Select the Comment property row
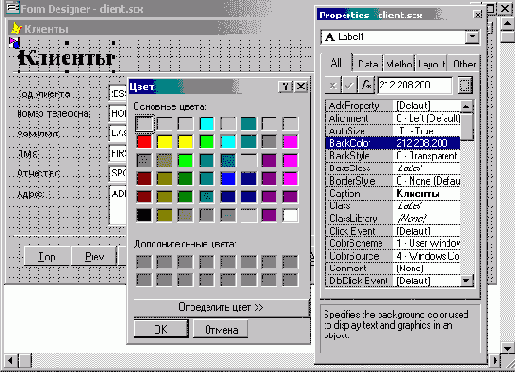 (393, 268)
